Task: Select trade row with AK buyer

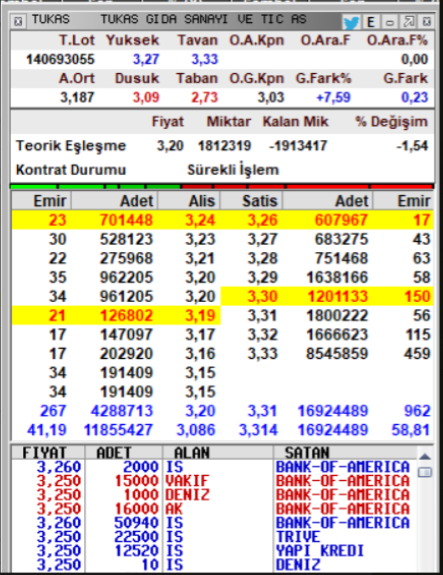Action: (x=214, y=509)
